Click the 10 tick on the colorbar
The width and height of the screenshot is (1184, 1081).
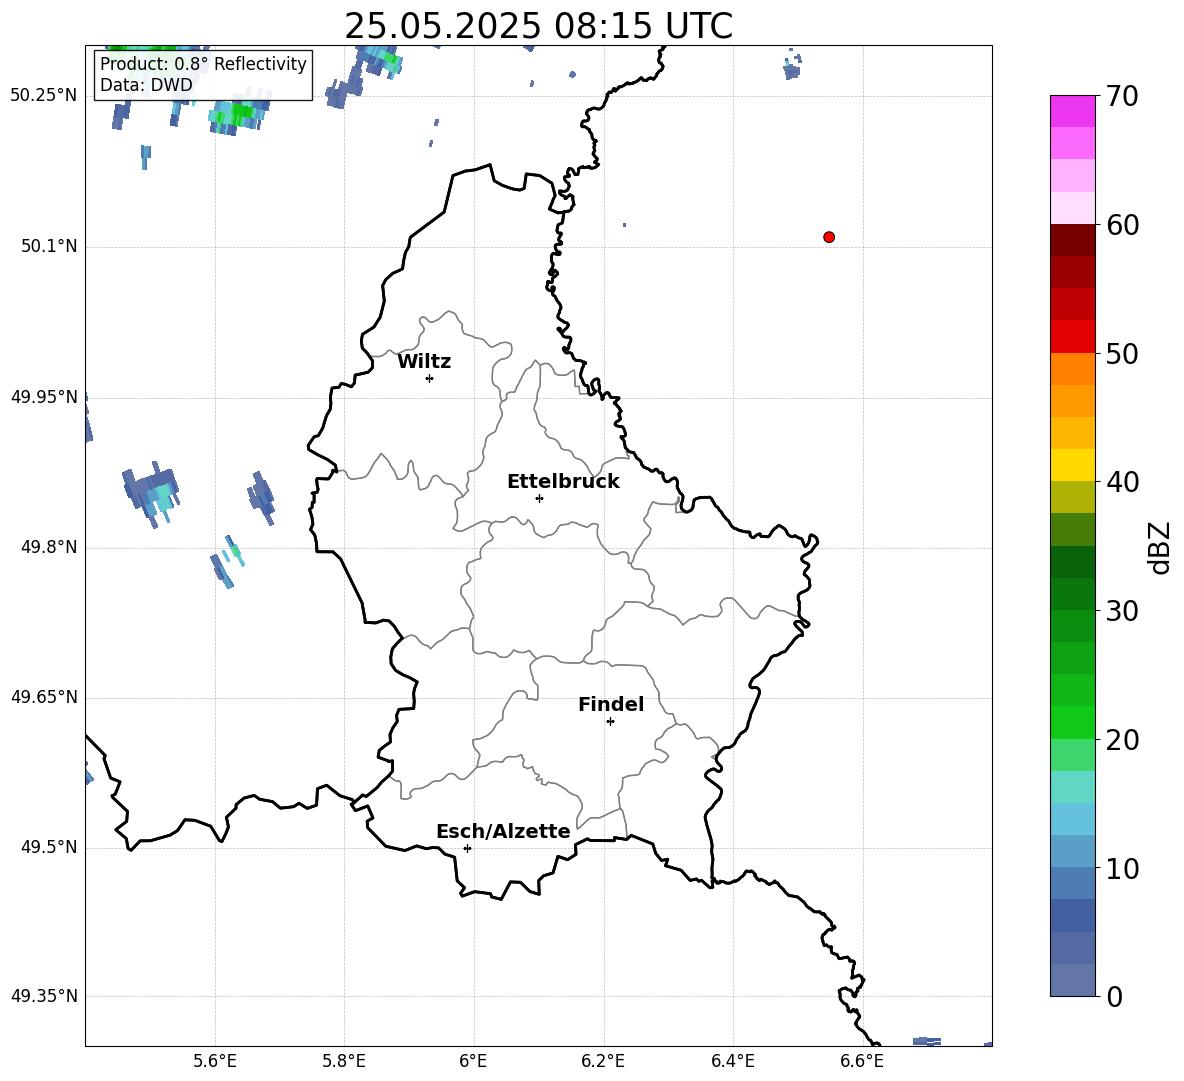click(x=1122, y=869)
